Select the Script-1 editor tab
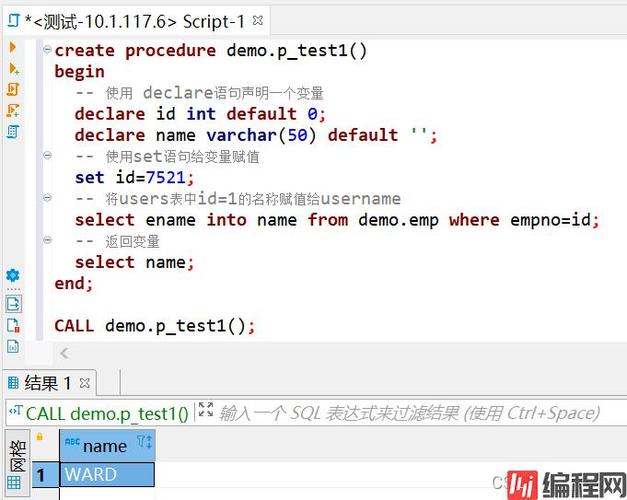The width and height of the screenshot is (627, 500). tap(136, 21)
